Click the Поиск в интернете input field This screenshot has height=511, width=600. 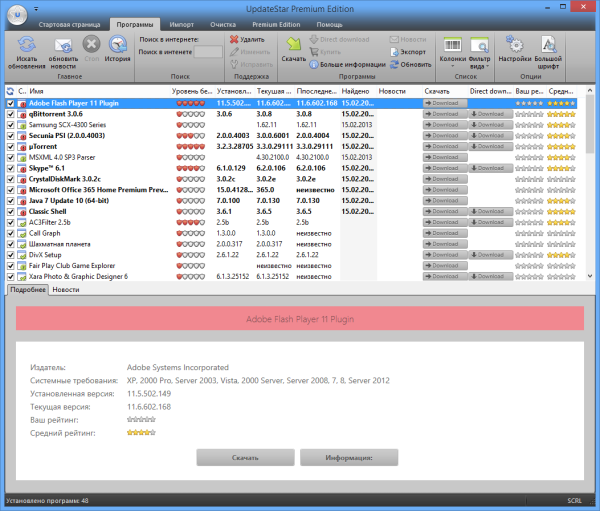coord(208,52)
